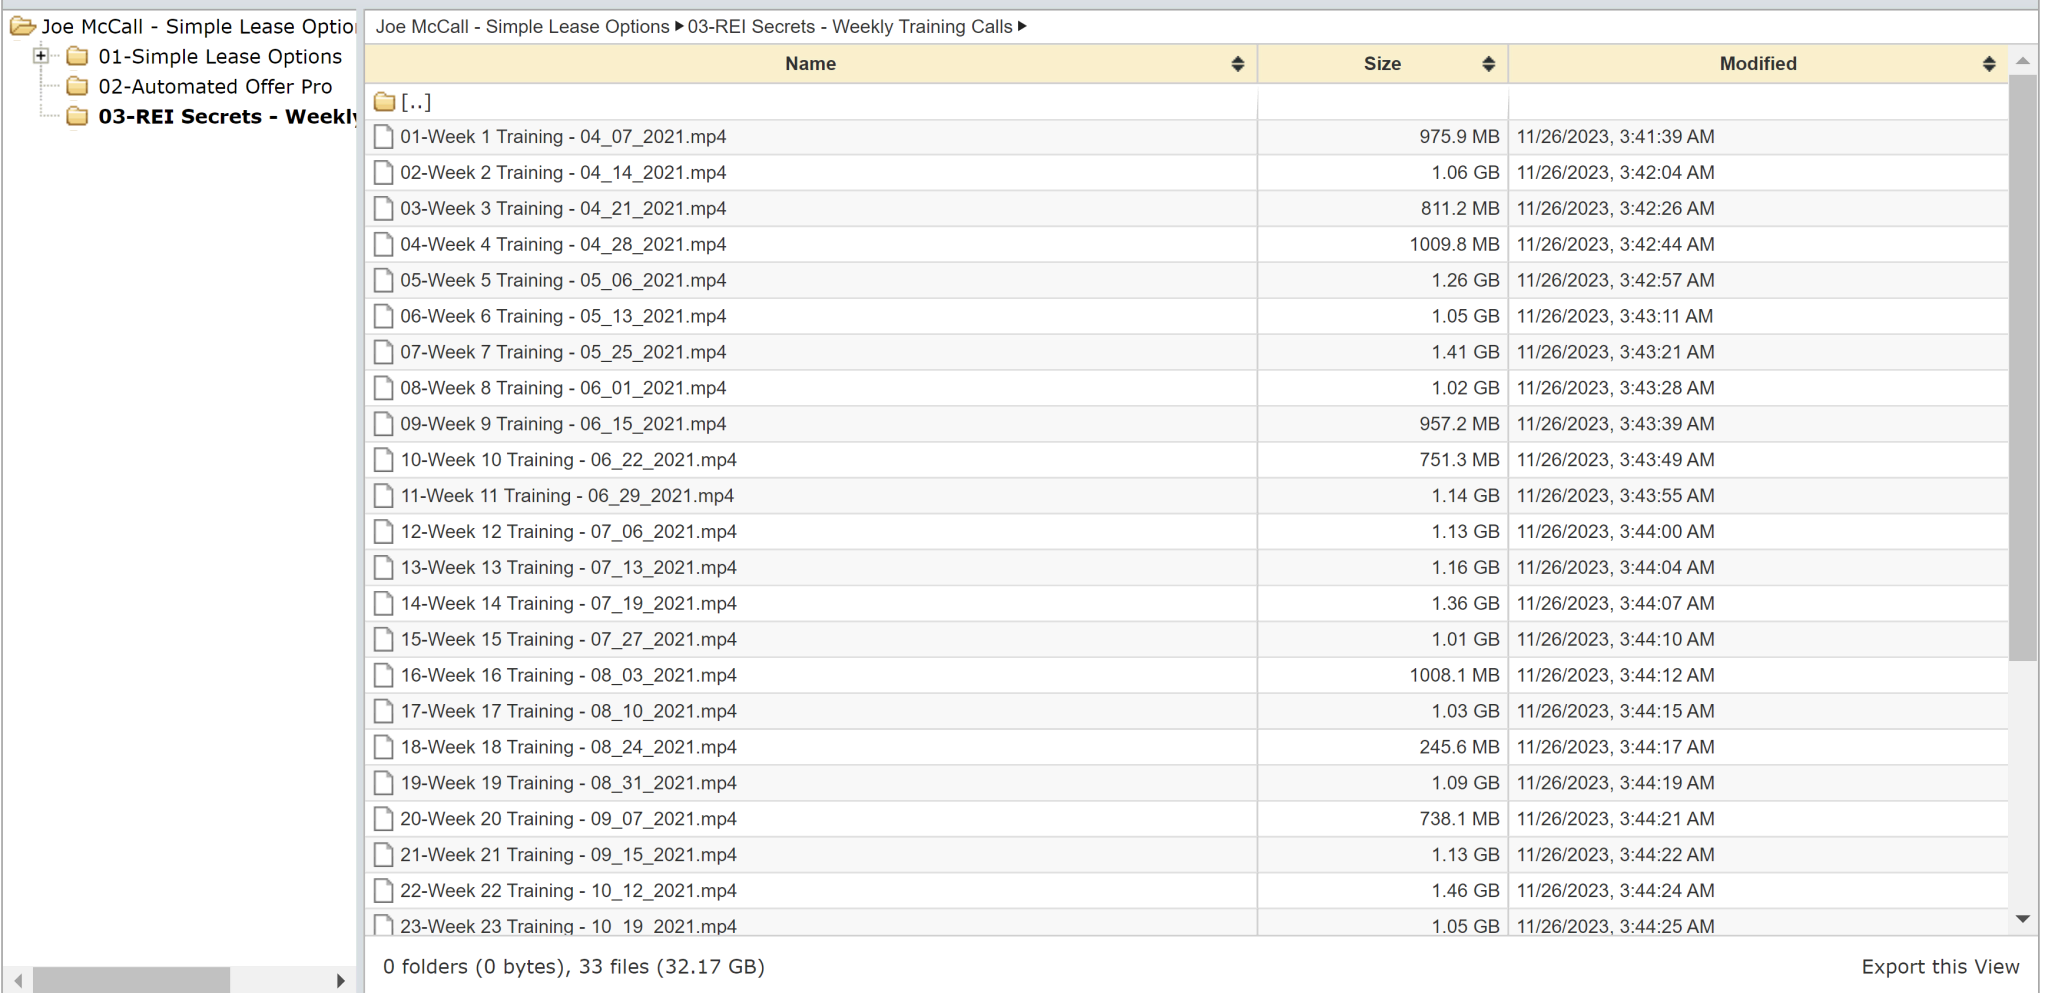Open the parent folder [..] icon
Image resolution: width=2048 pixels, height=993 pixels.
pyautogui.click(x=384, y=101)
